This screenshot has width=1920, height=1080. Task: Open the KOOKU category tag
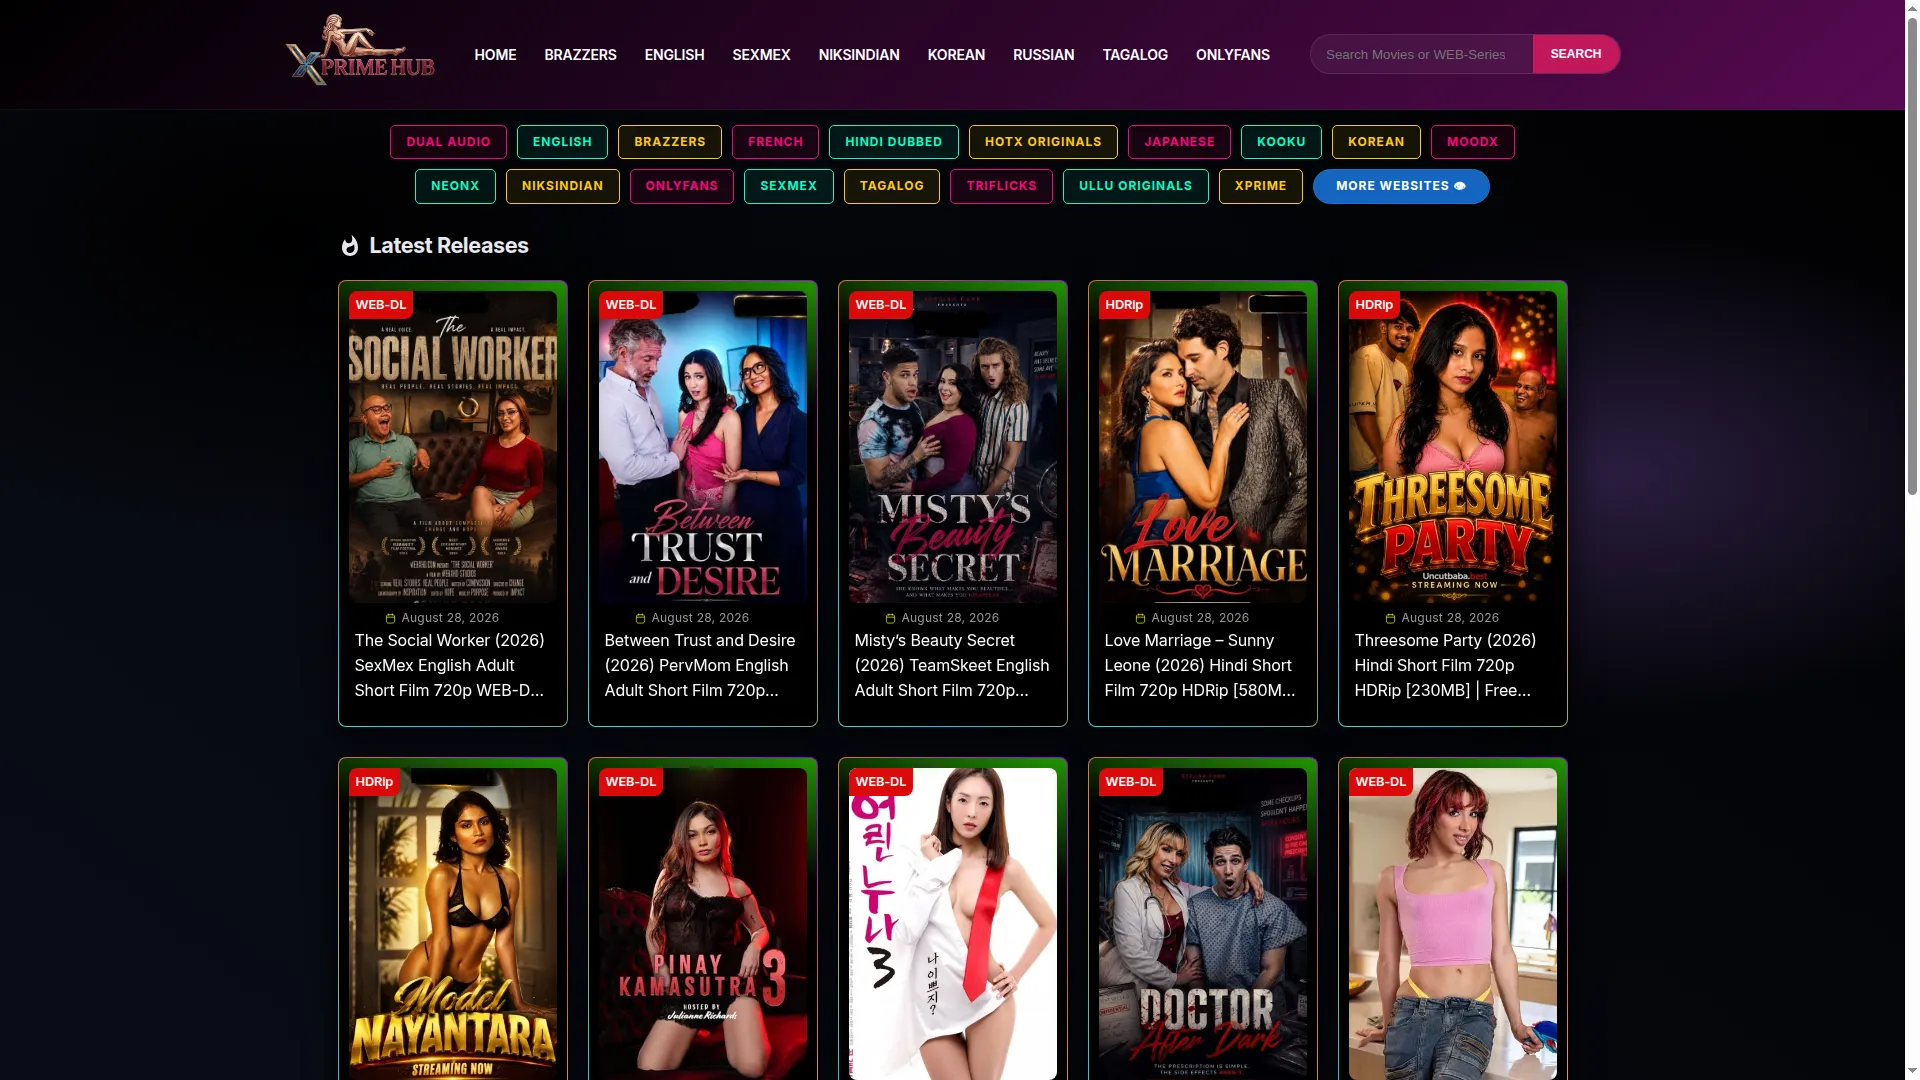pos(1281,142)
